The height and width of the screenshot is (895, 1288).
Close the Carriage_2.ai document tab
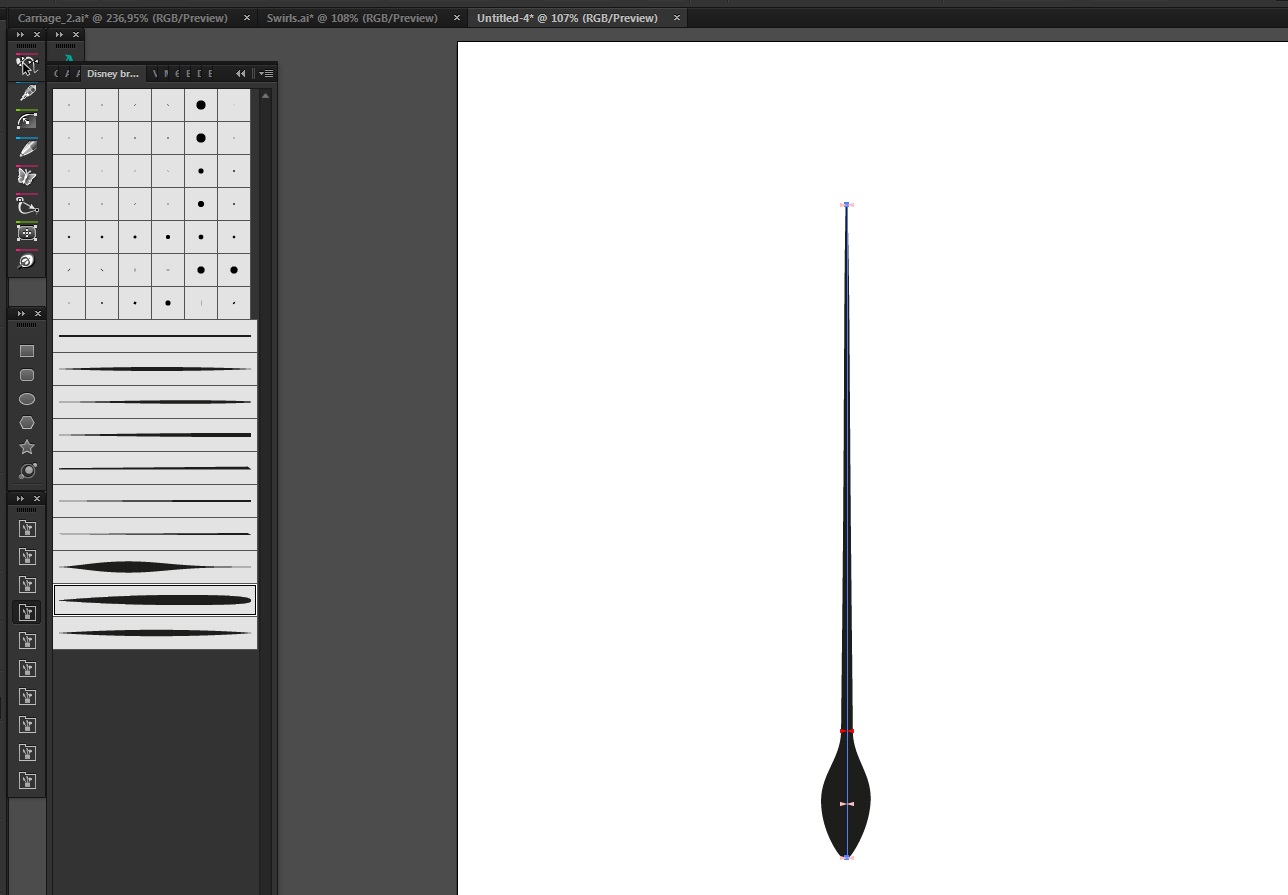(247, 18)
